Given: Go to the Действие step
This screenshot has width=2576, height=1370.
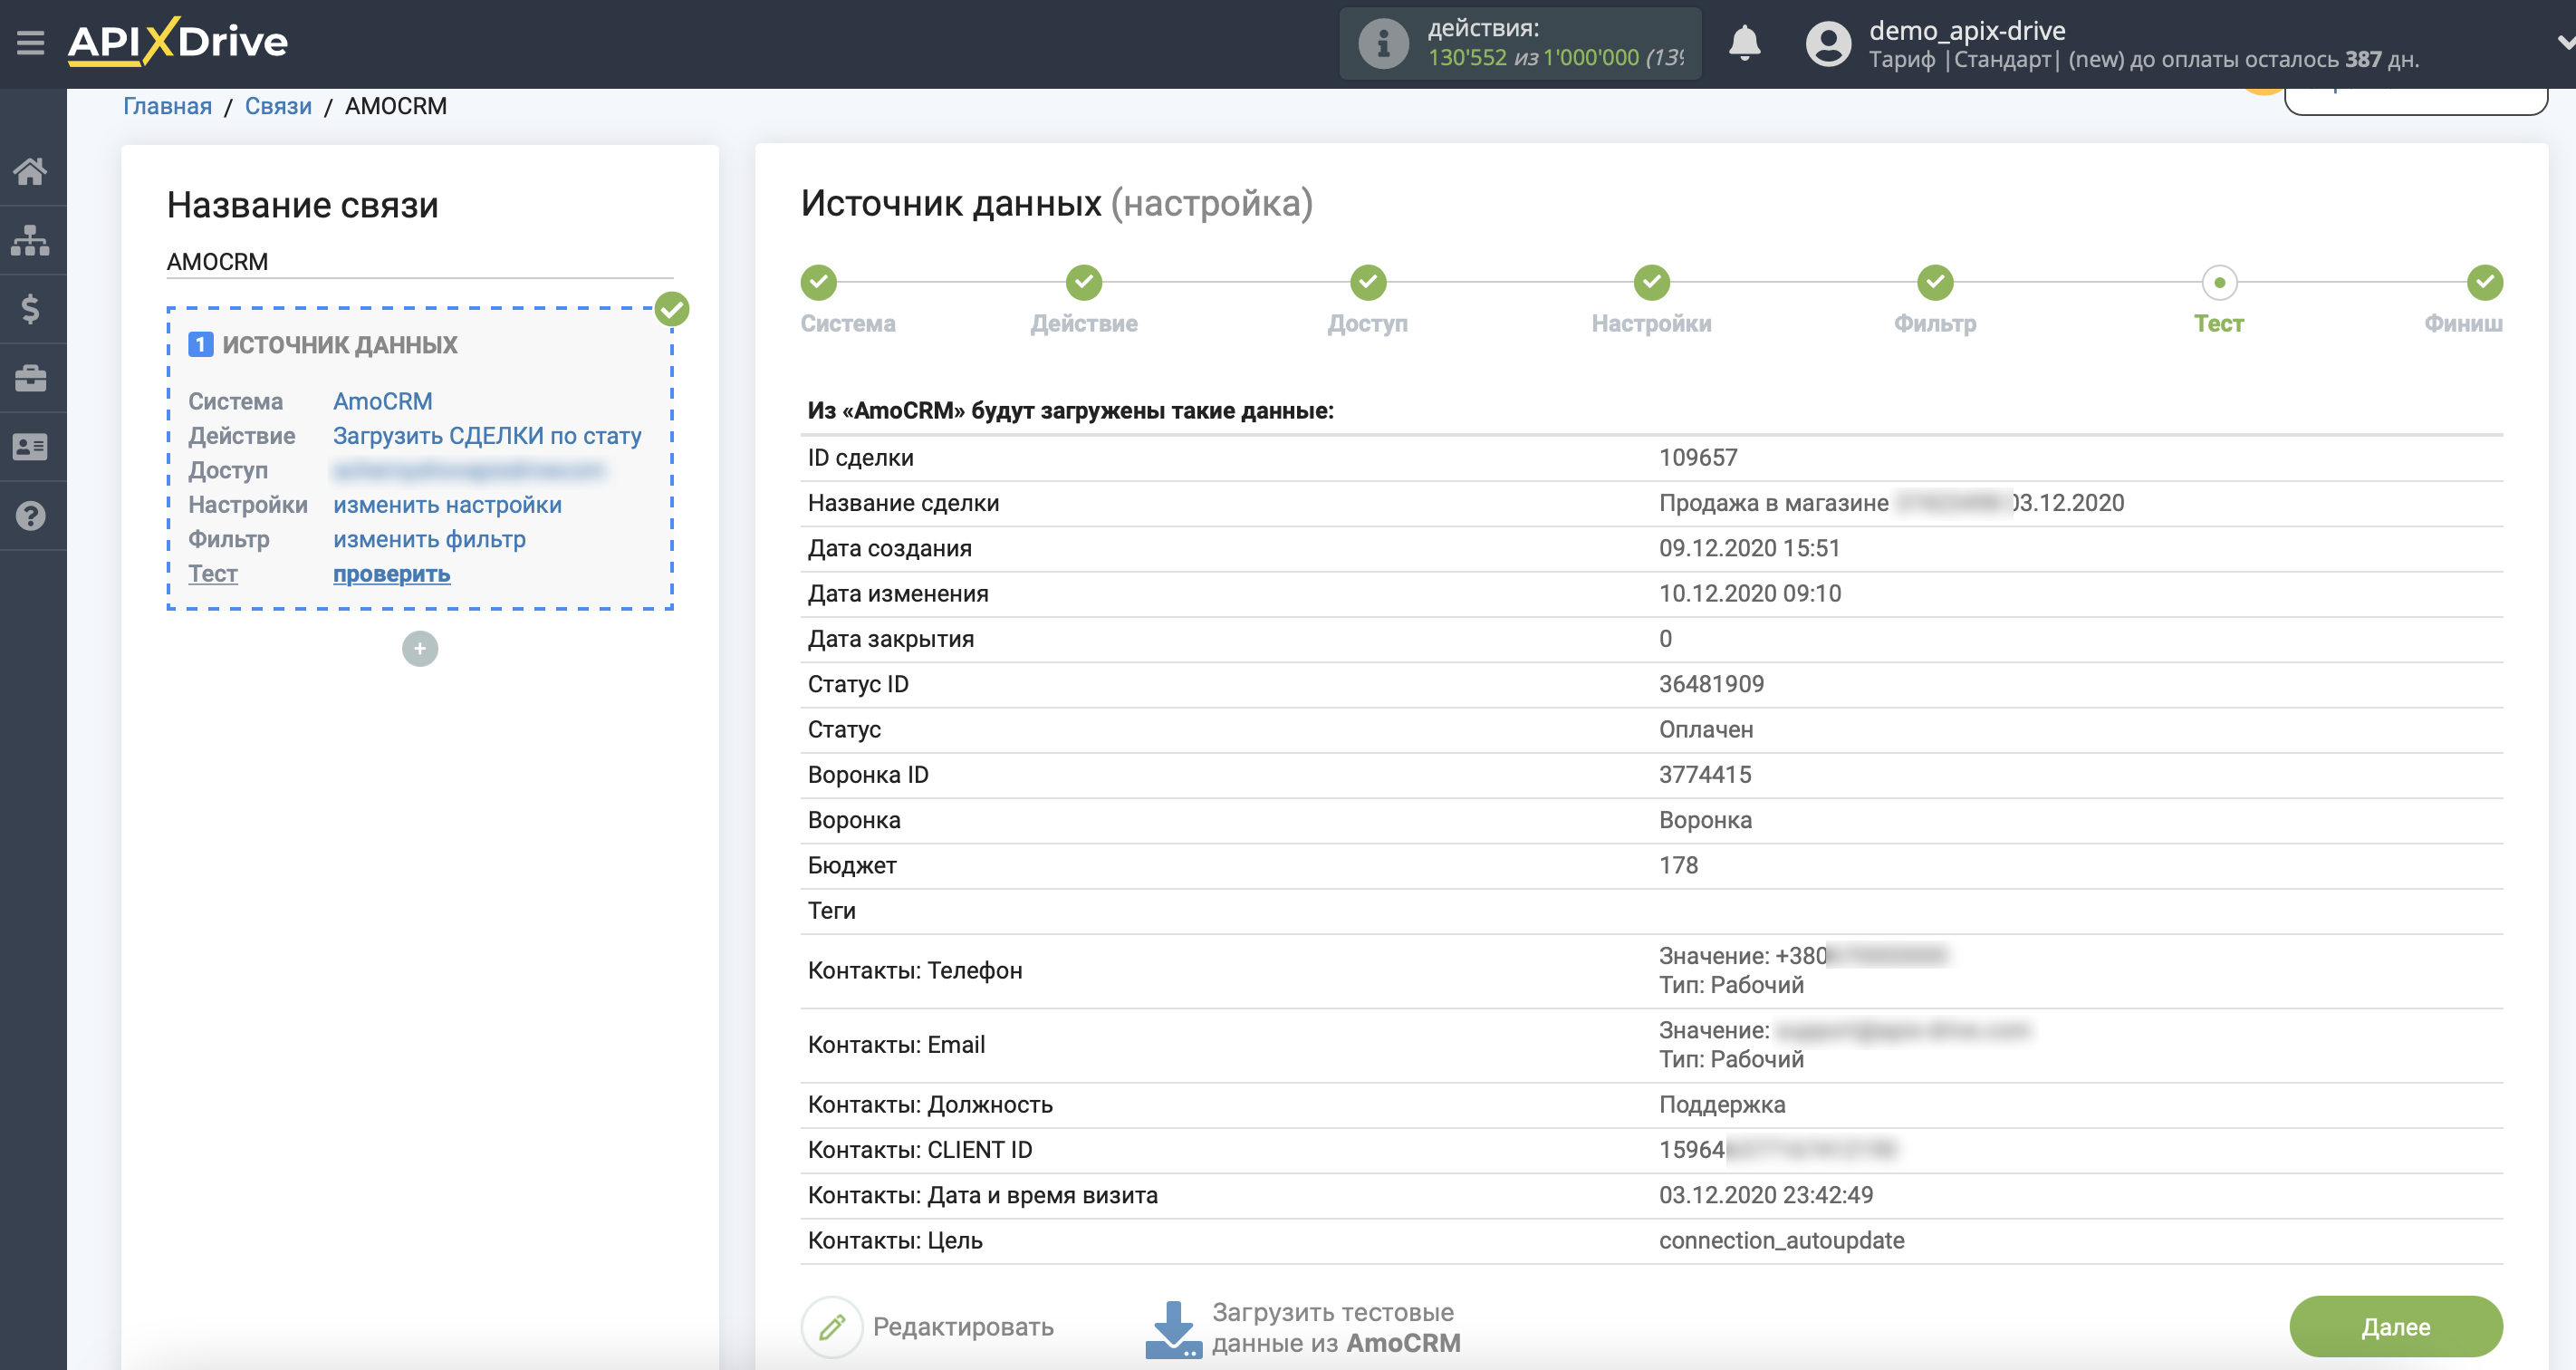Looking at the screenshot, I should [x=1084, y=283].
